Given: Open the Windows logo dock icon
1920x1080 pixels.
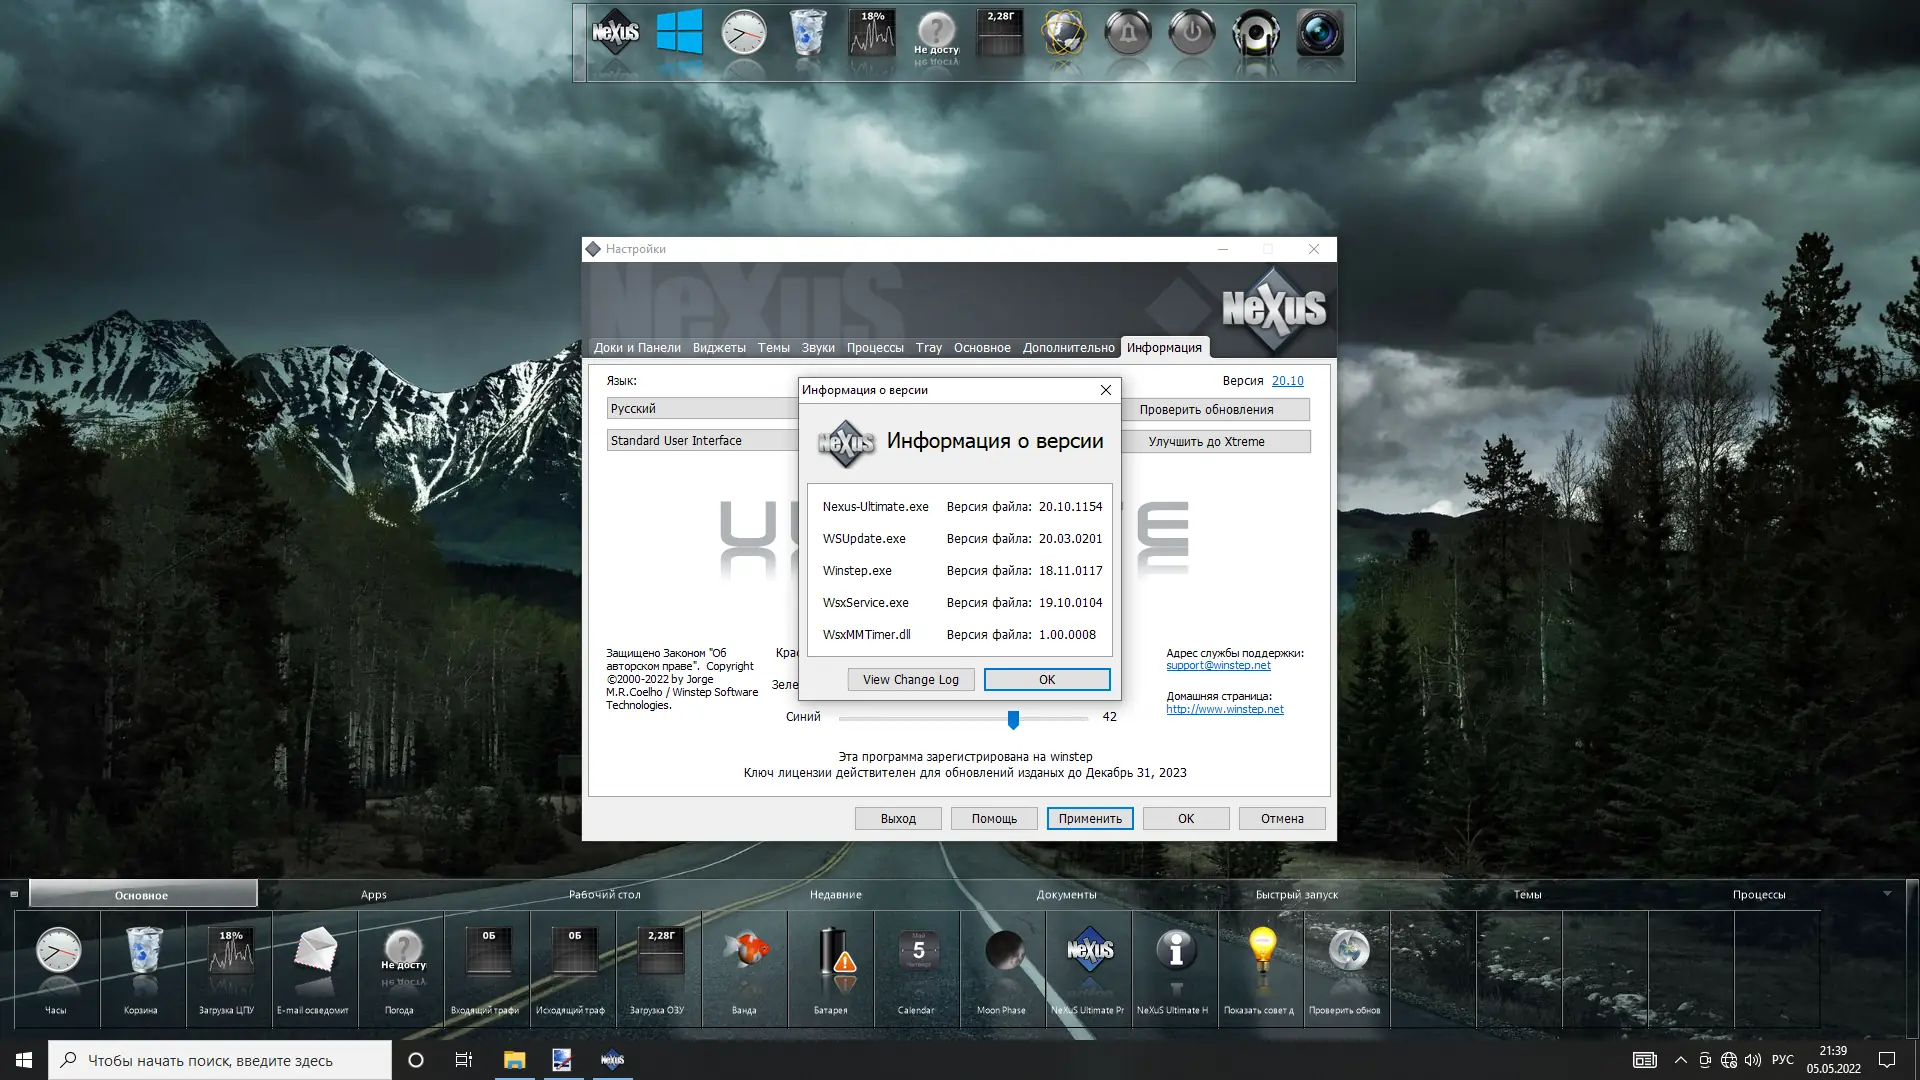Looking at the screenshot, I should (680, 33).
